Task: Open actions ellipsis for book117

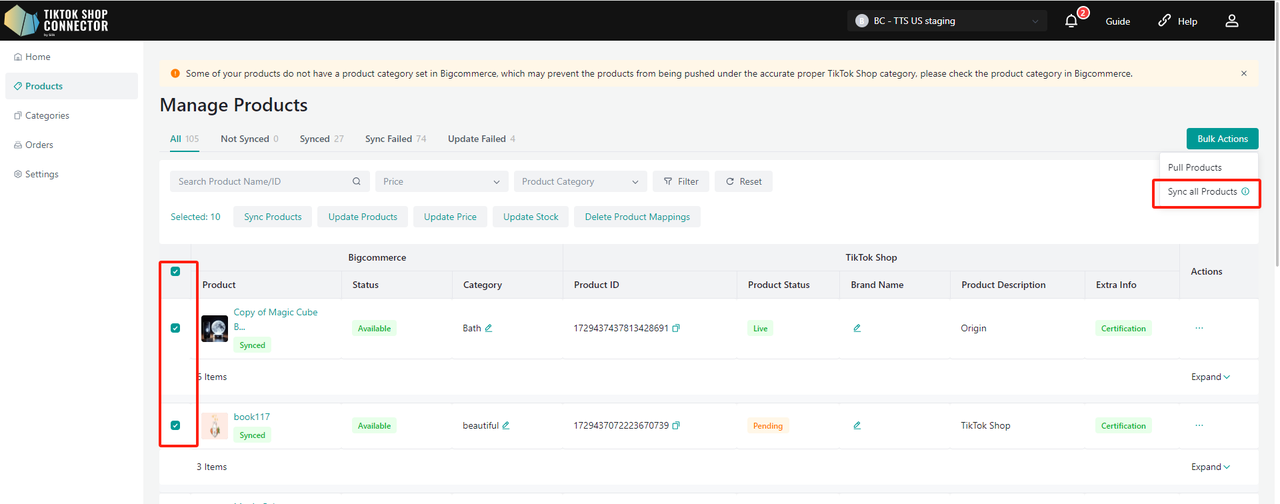Action: pyautogui.click(x=1198, y=425)
